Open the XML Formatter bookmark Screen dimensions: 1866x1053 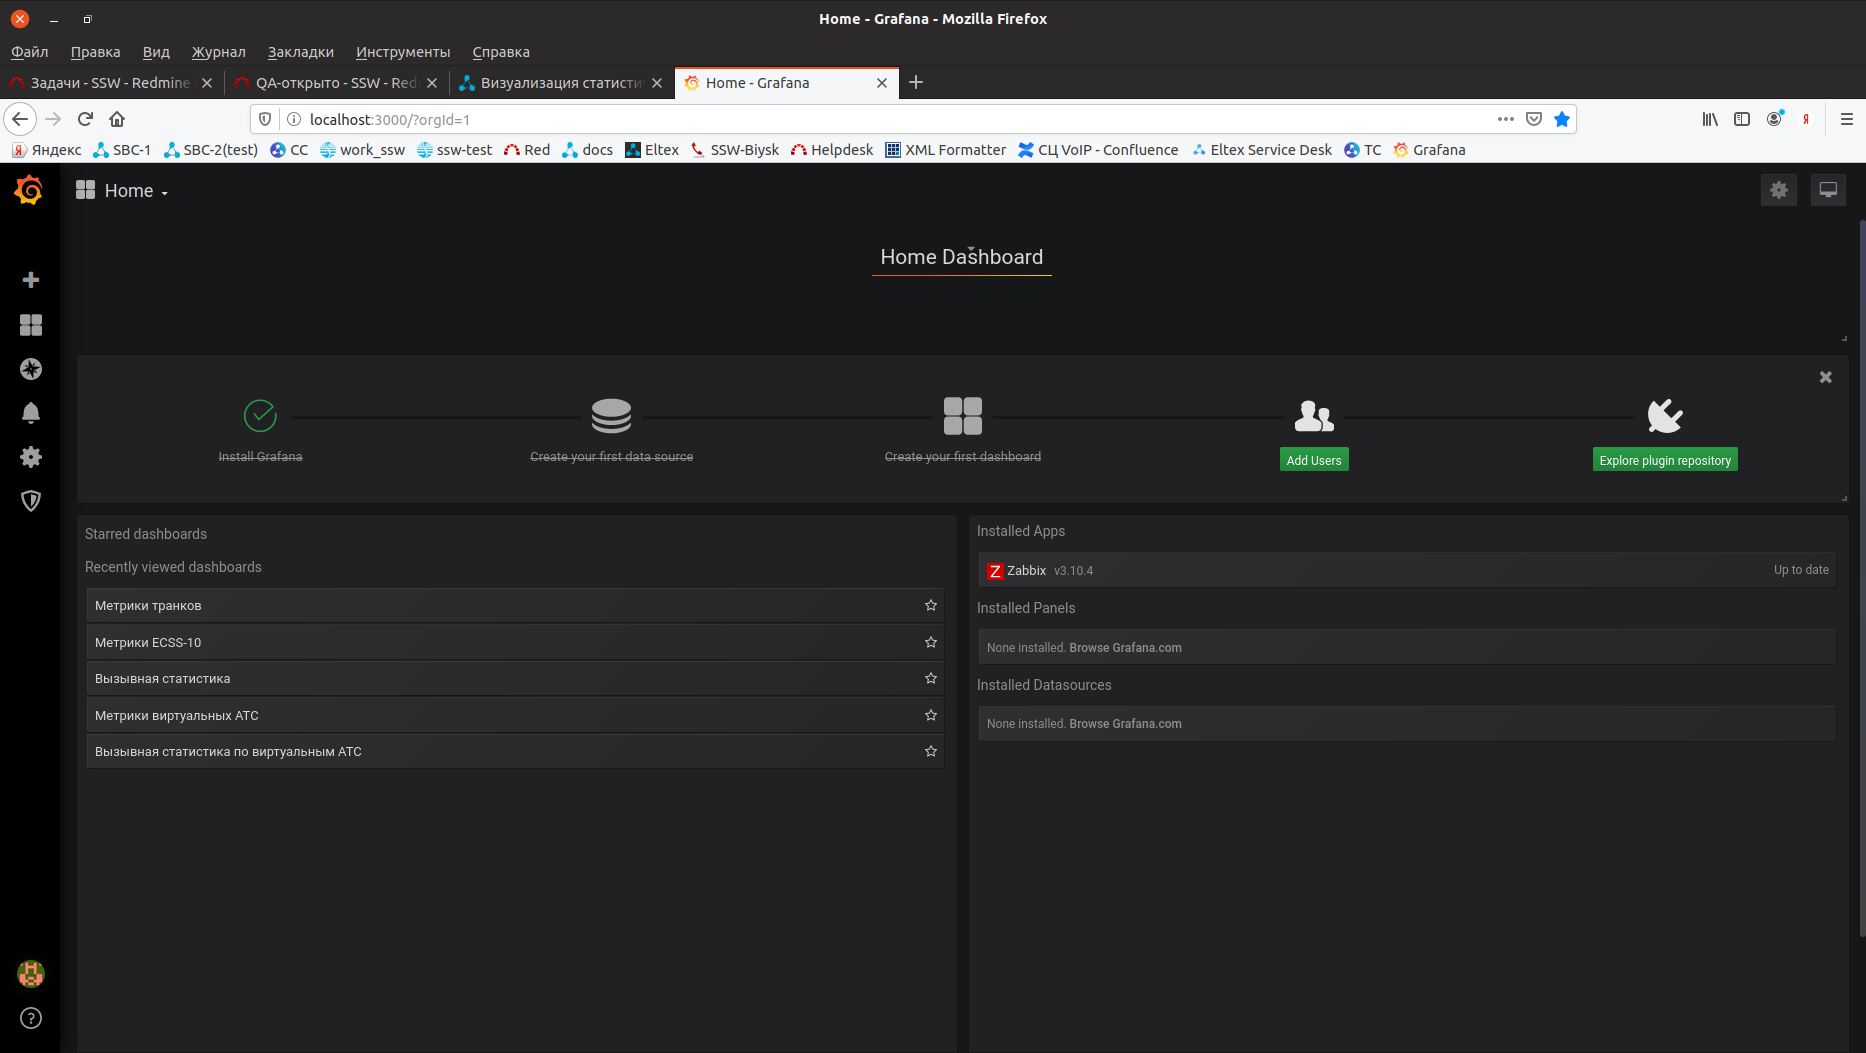coord(945,150)
